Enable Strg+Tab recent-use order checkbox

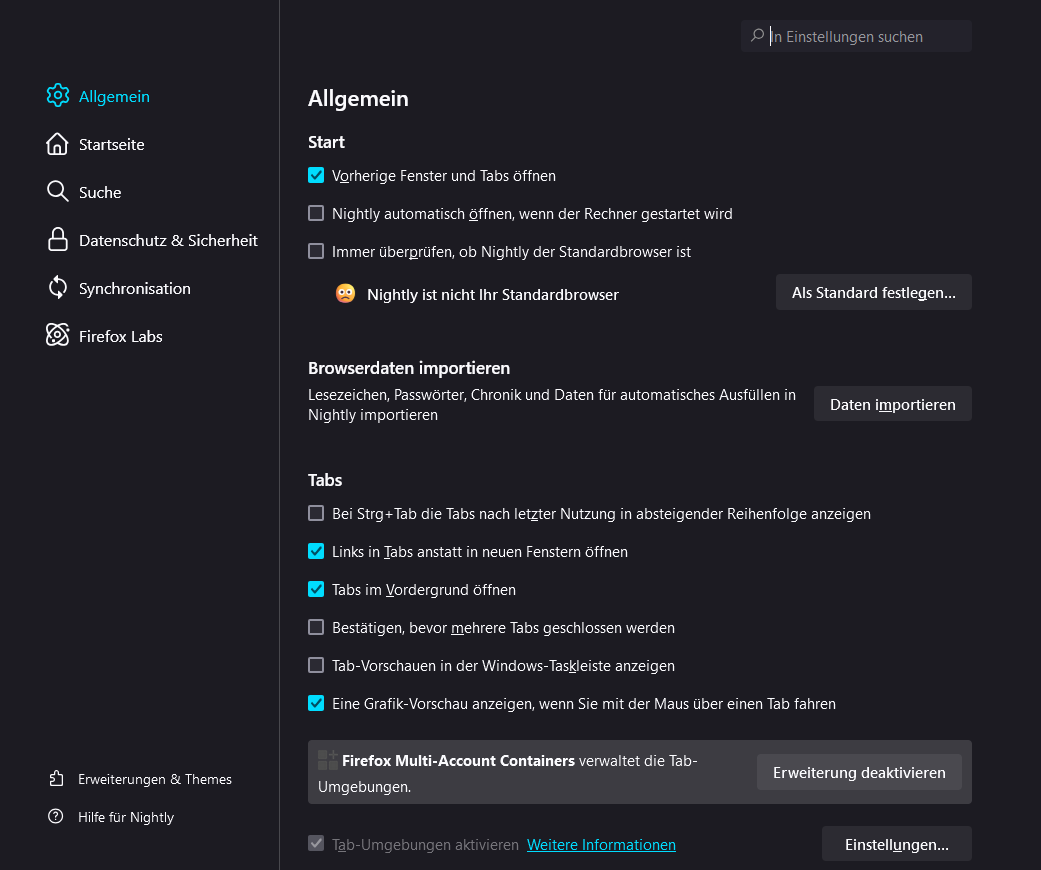pyautogui.click(x=316, y=514)
